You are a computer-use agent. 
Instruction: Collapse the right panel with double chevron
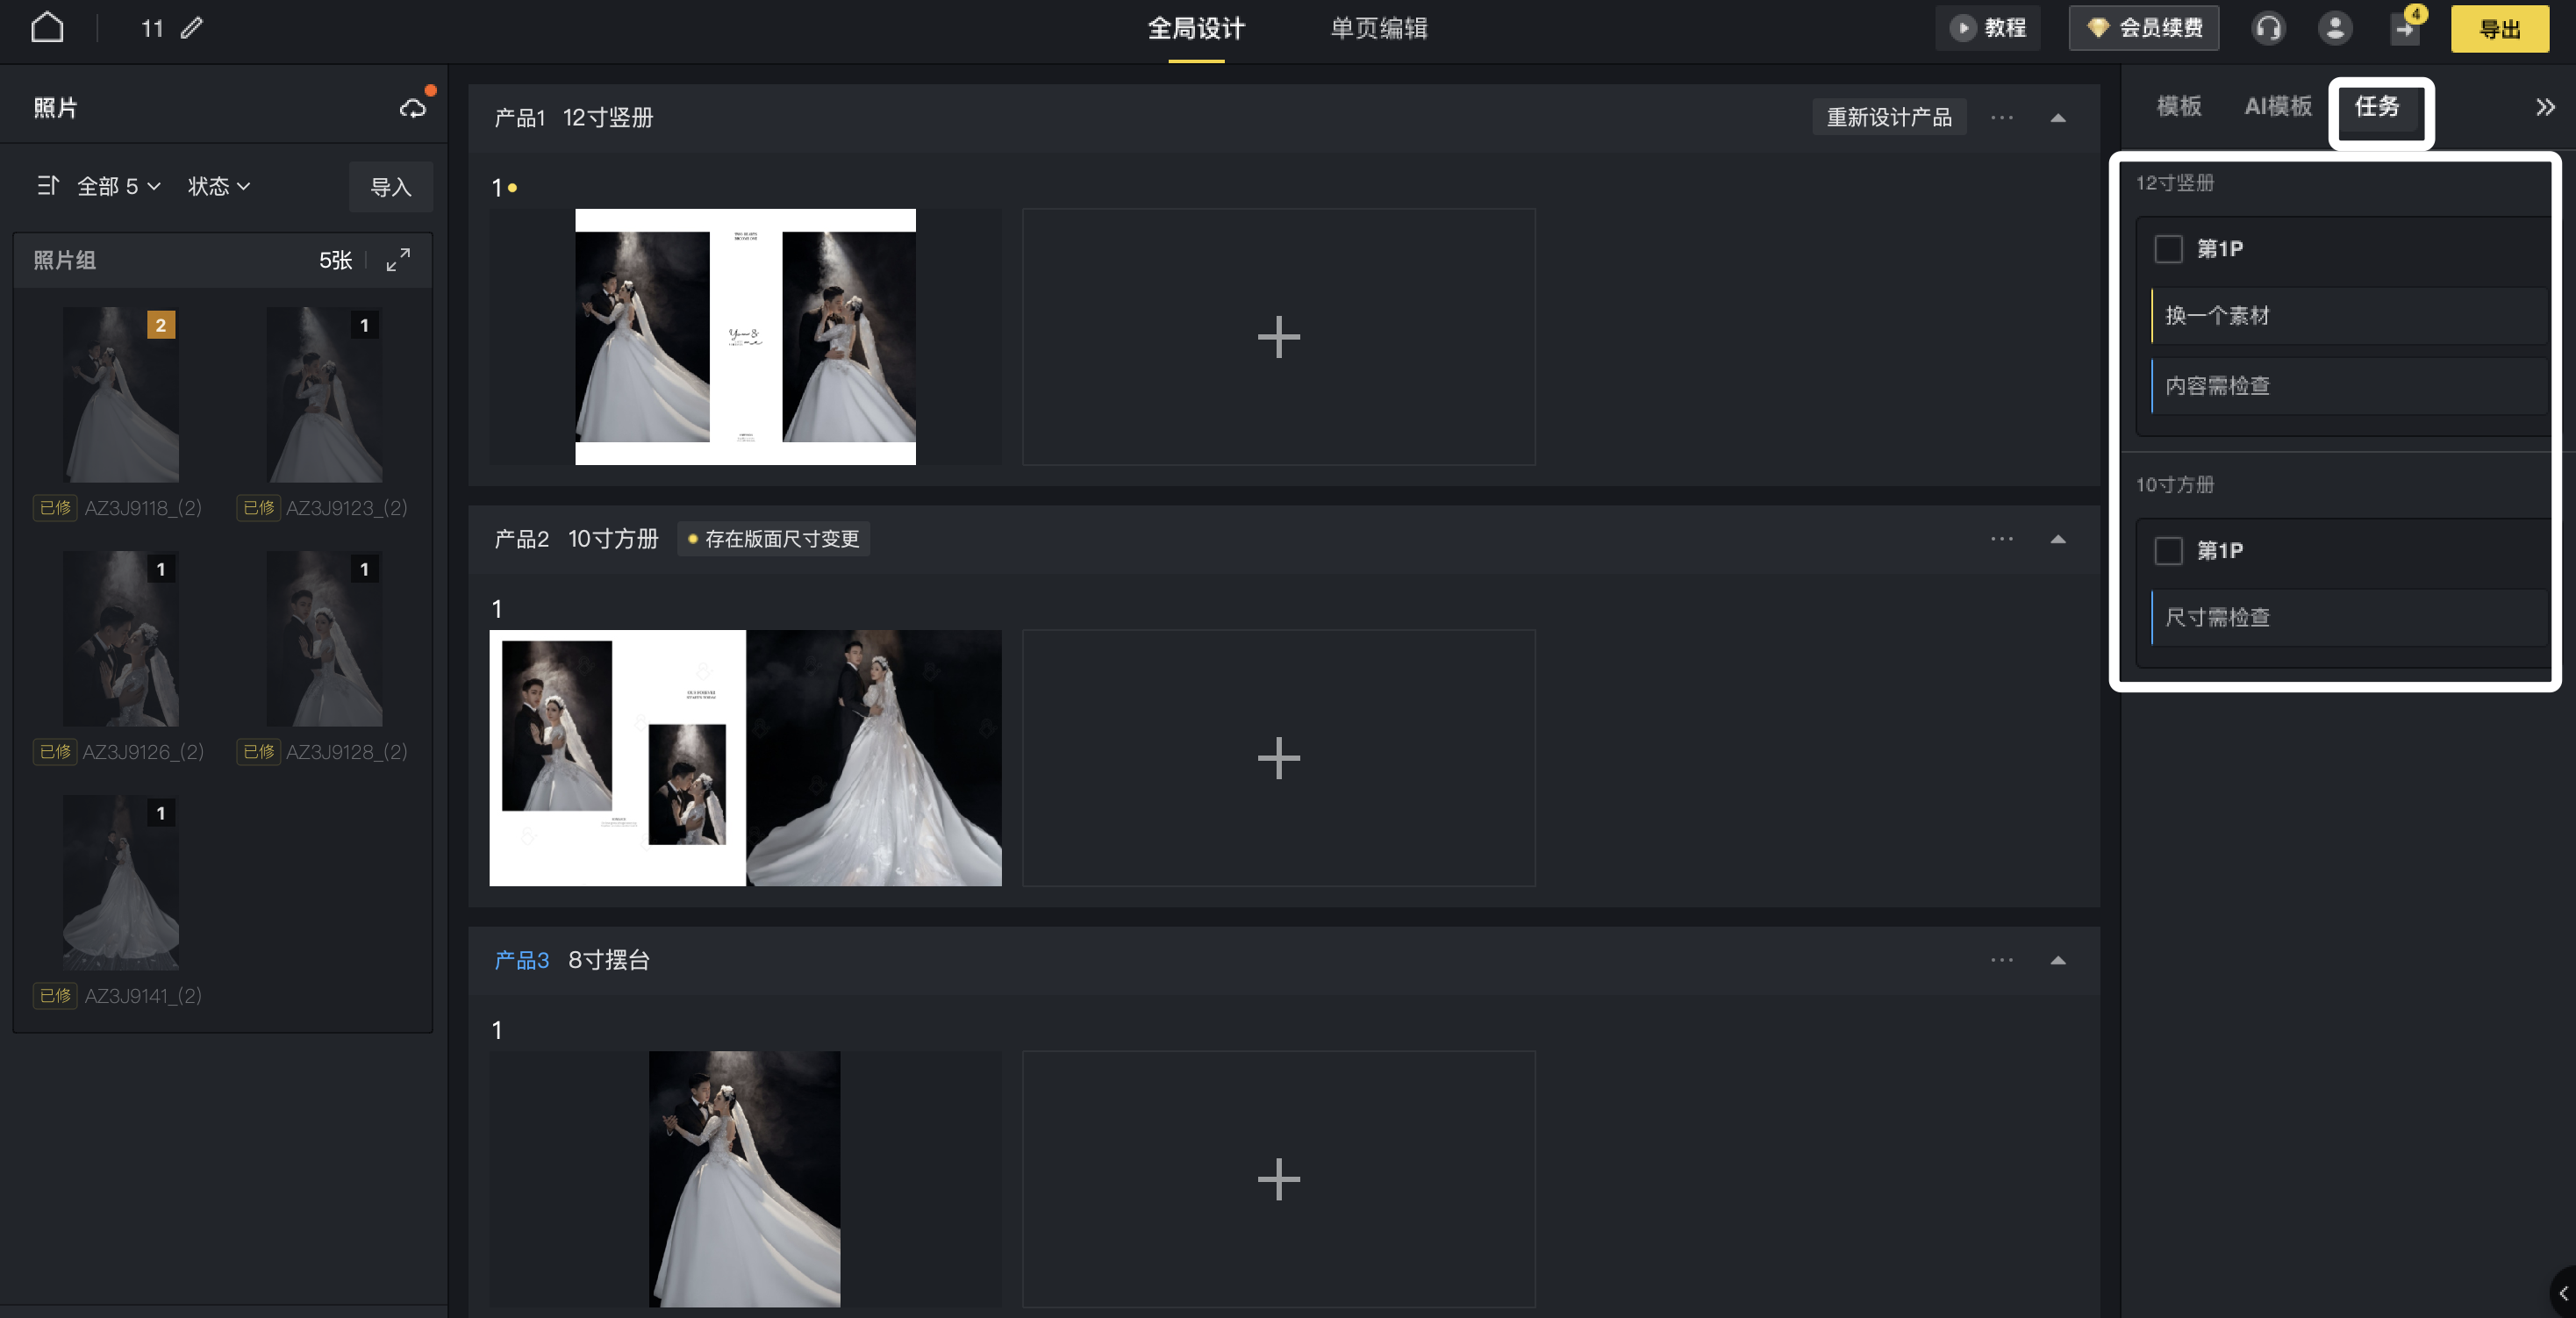(2545, 107)
